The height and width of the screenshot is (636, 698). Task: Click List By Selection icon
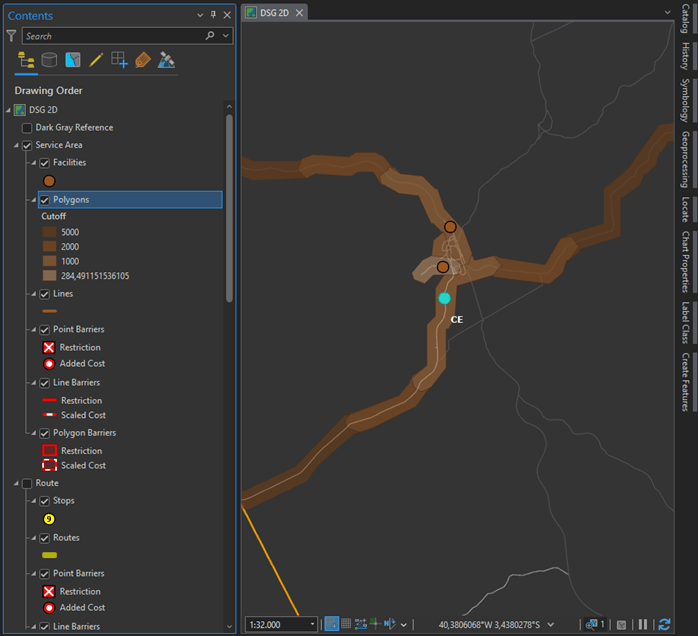tap(72, 60)
